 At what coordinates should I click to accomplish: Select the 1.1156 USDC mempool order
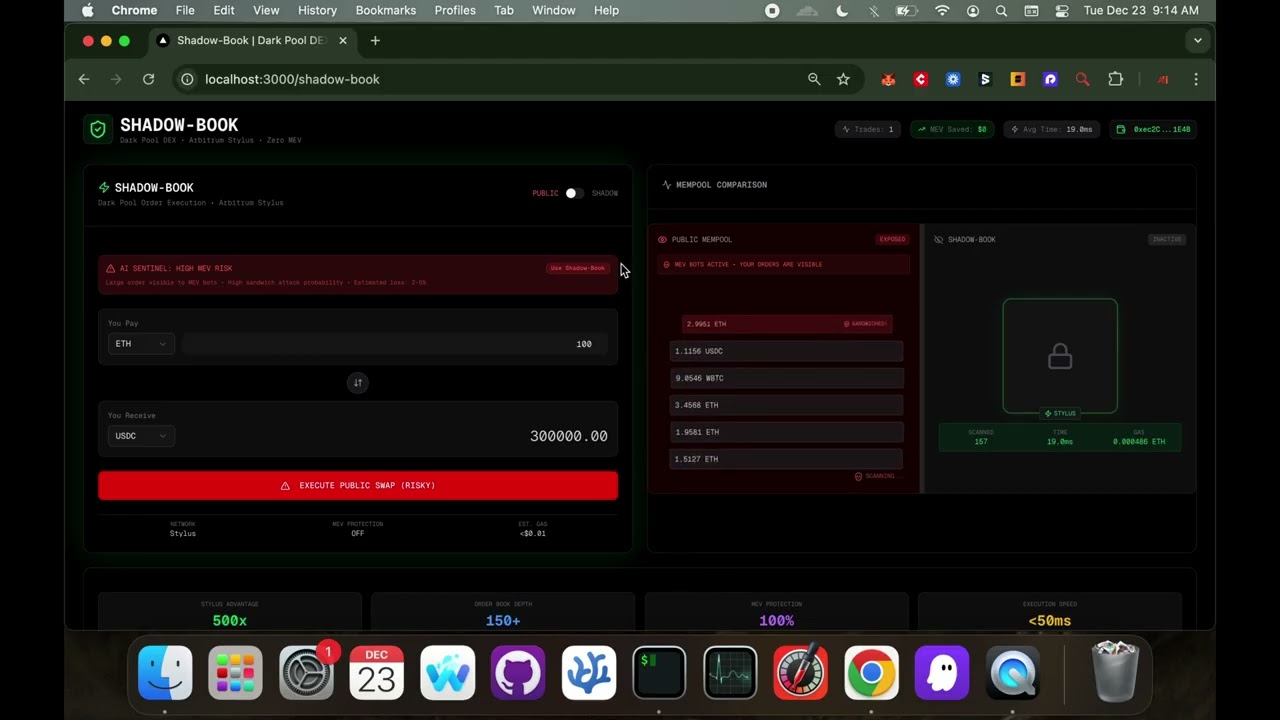coord(786,351)
